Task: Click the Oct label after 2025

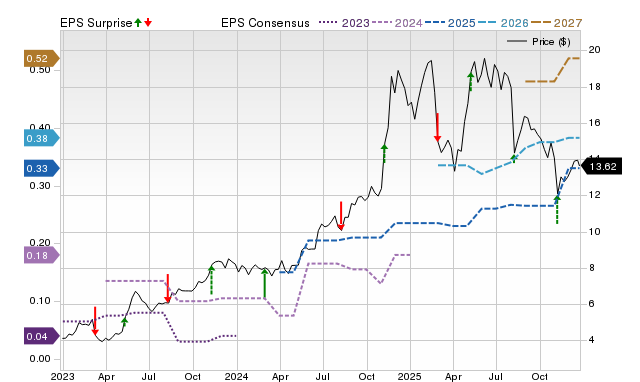Action: (x=540, y=376)
